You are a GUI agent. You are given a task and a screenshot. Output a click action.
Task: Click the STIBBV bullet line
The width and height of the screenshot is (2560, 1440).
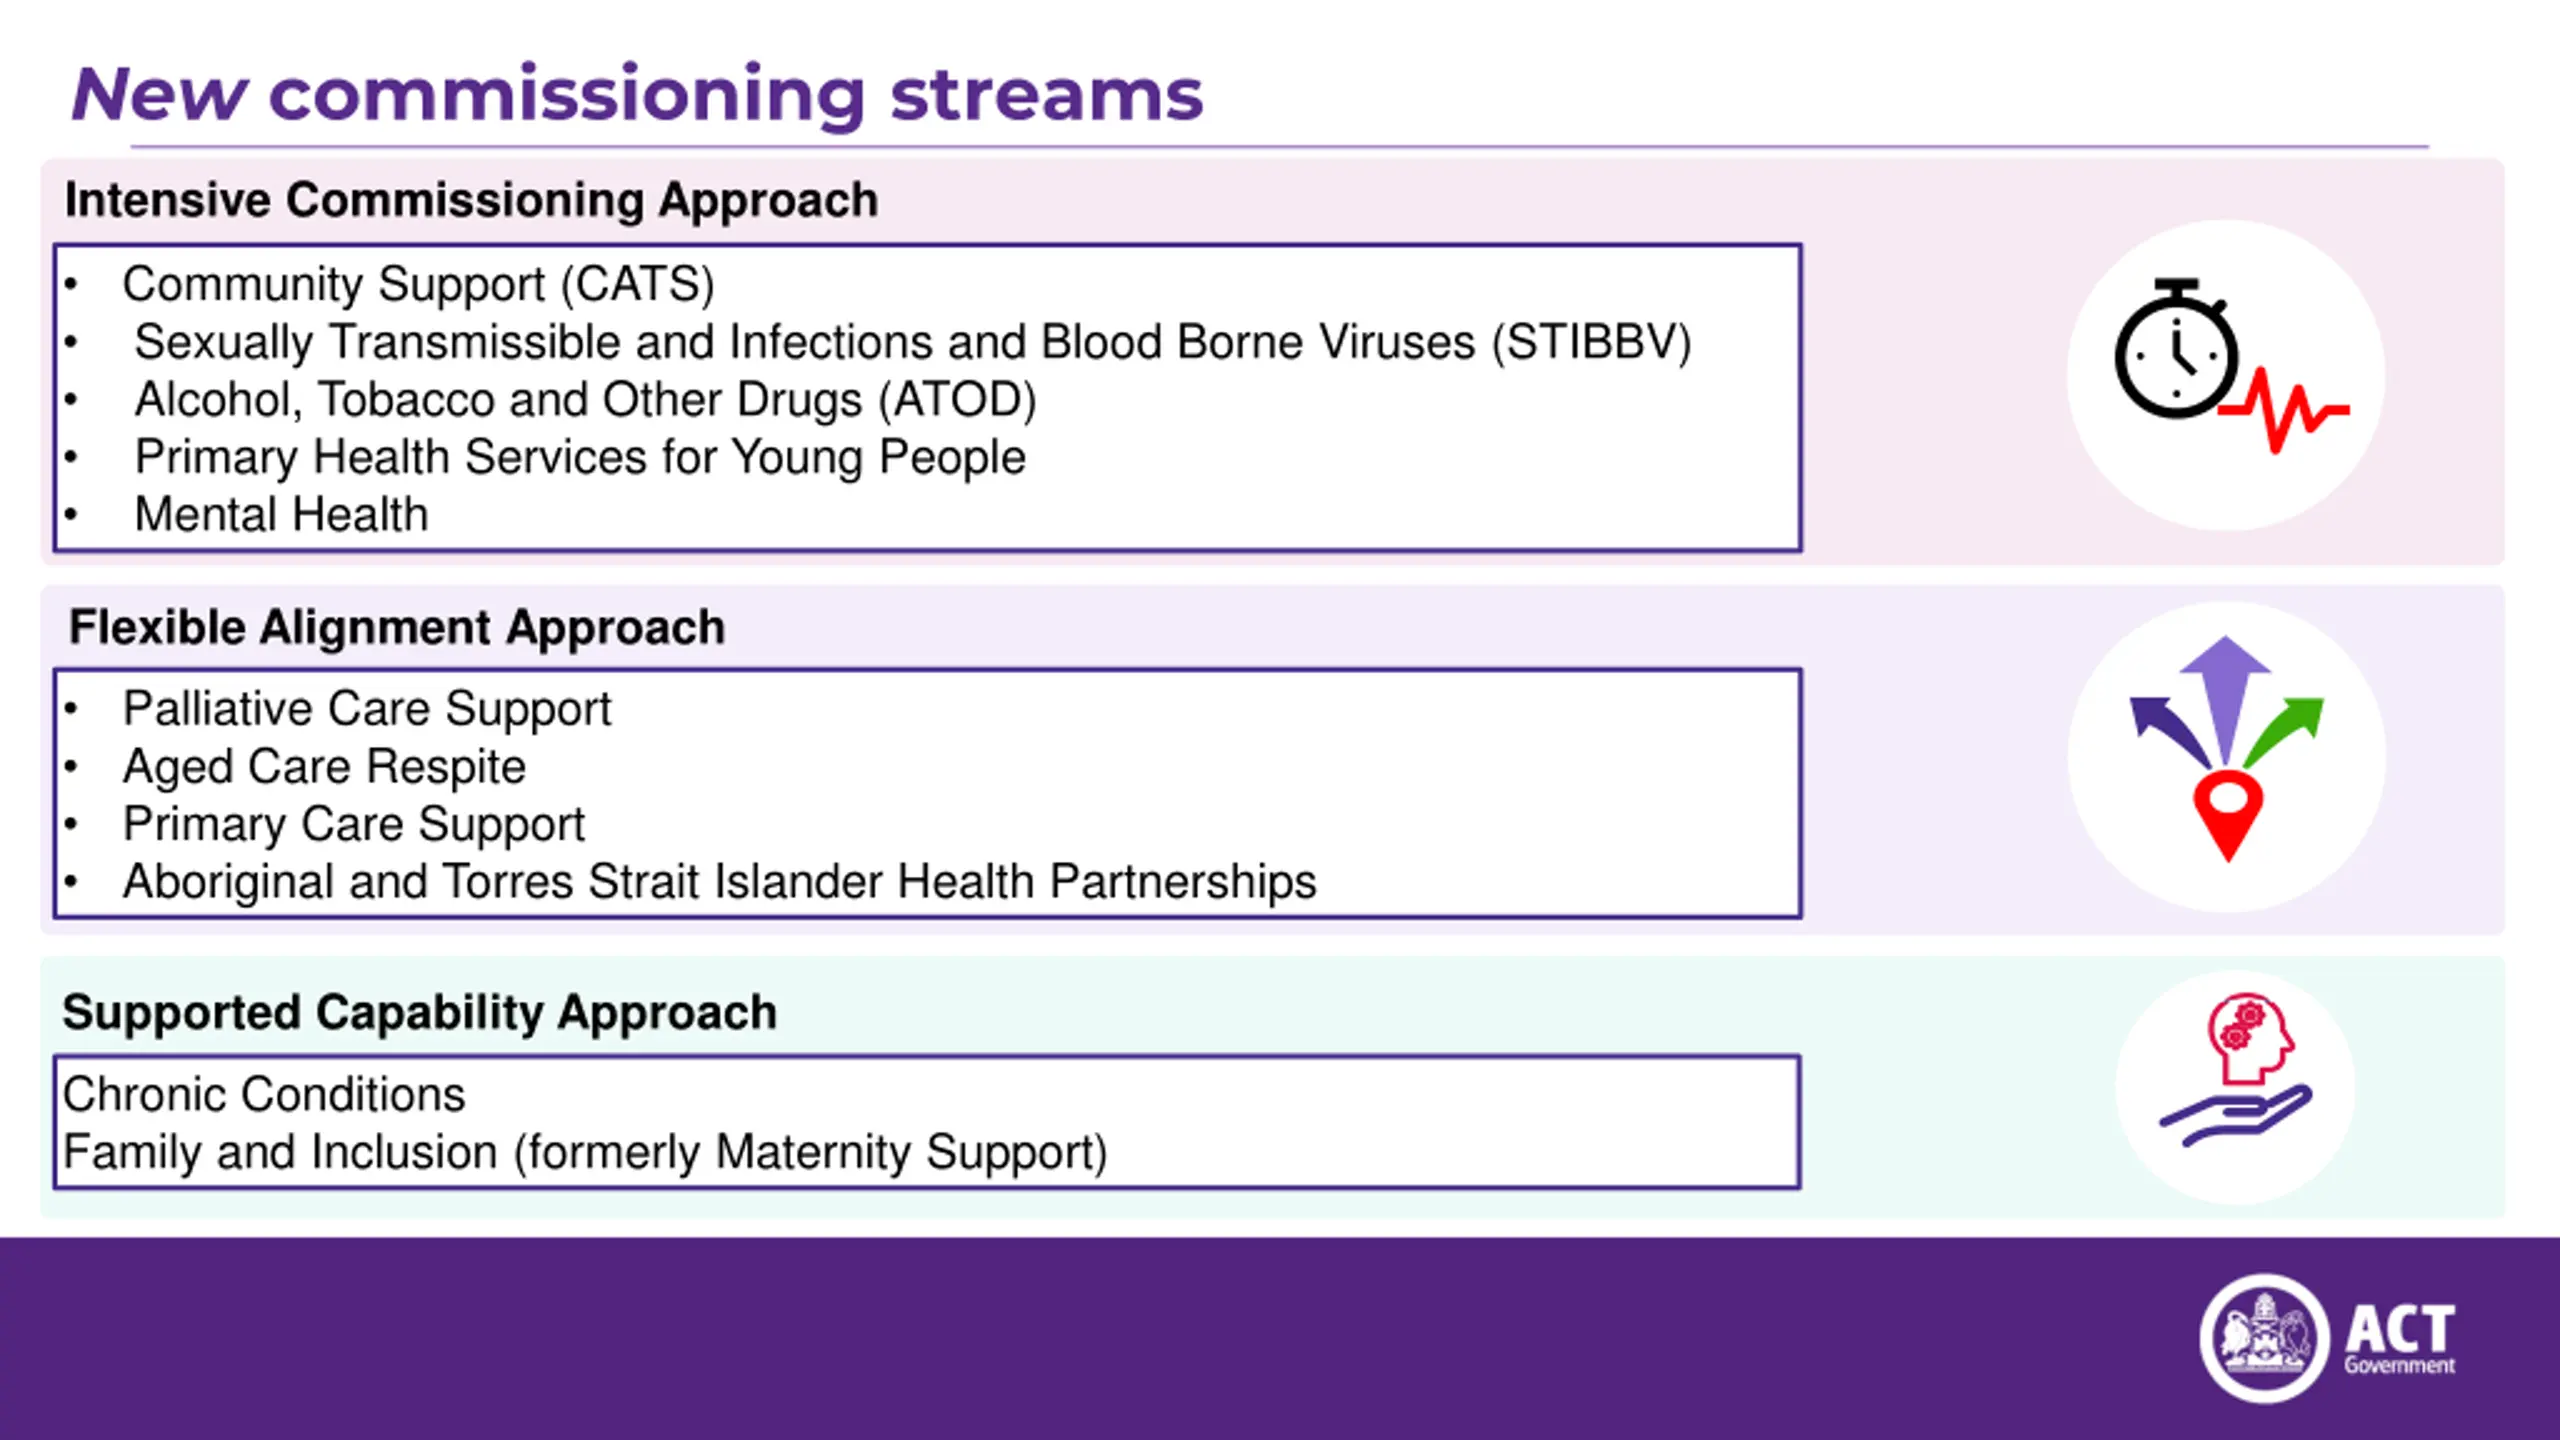[912, 342]
